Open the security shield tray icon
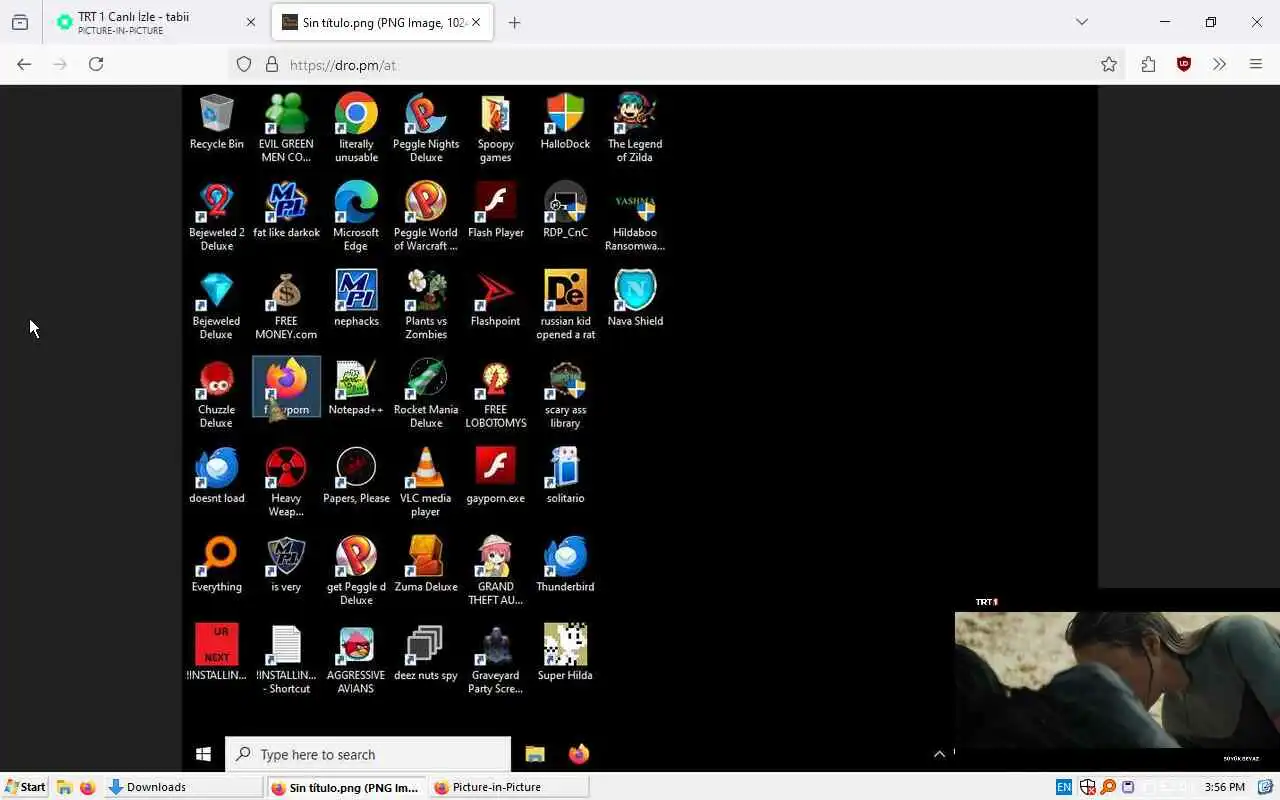This screenshot has height=800, width=1280. pyautogui.click(x=1087, y=787)
